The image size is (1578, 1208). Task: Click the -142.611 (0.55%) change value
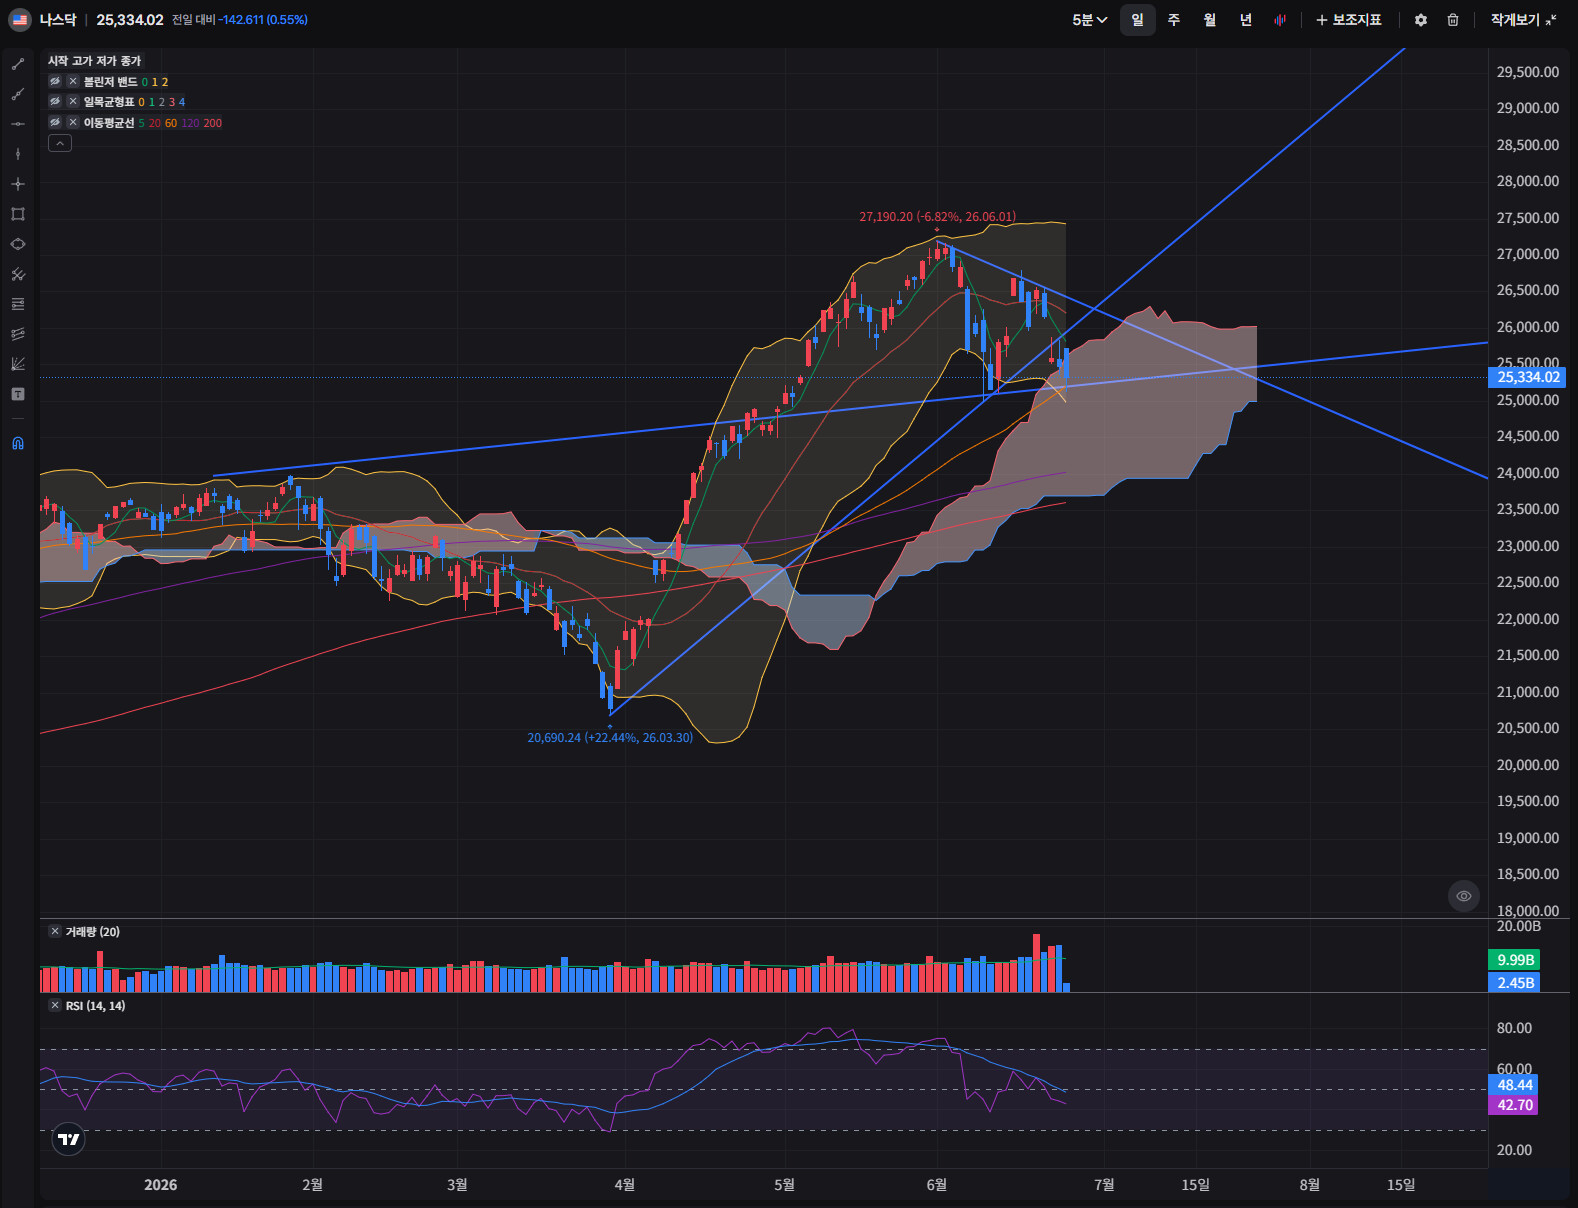click(263, 20)
